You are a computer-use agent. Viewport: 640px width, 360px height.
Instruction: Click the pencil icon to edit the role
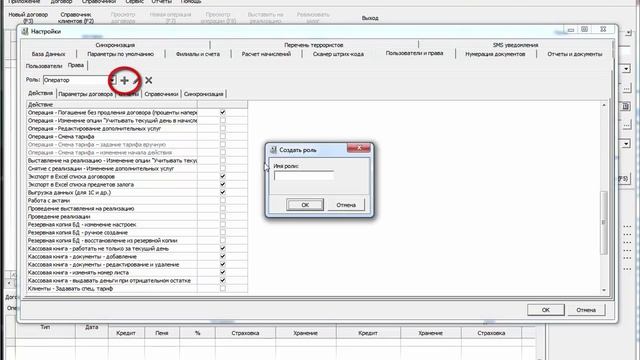pyautogui.click(x=136, y=80)
